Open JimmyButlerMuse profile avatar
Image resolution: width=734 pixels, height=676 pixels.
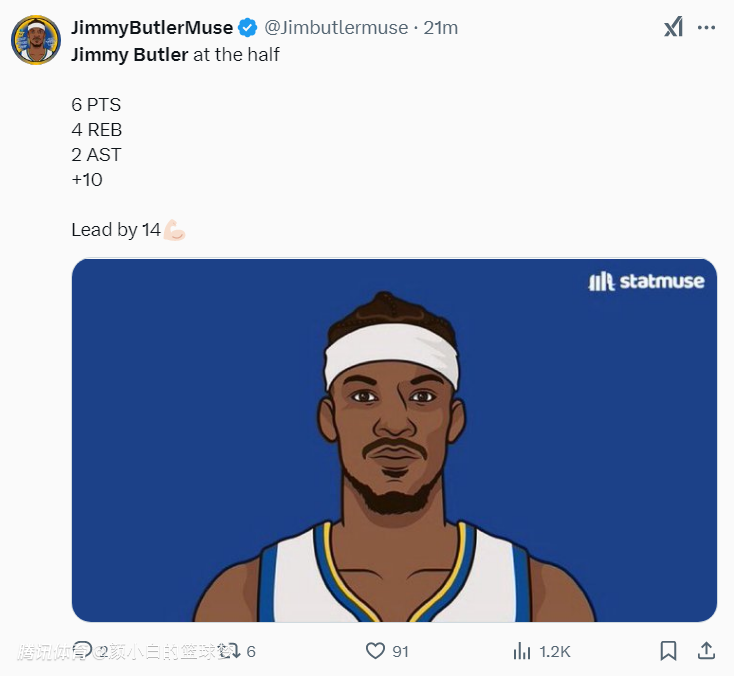(x=36, y=40)
